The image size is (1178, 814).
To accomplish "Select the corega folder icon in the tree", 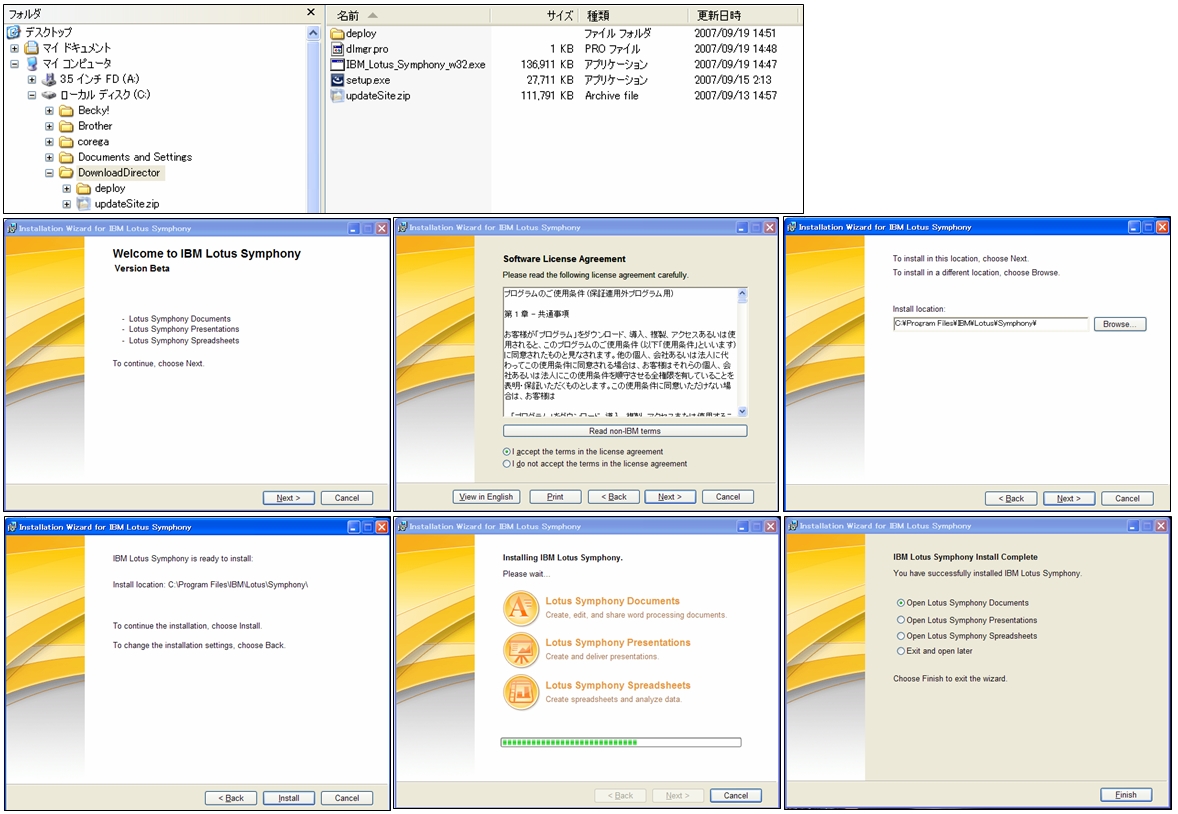I will (66, 142).
